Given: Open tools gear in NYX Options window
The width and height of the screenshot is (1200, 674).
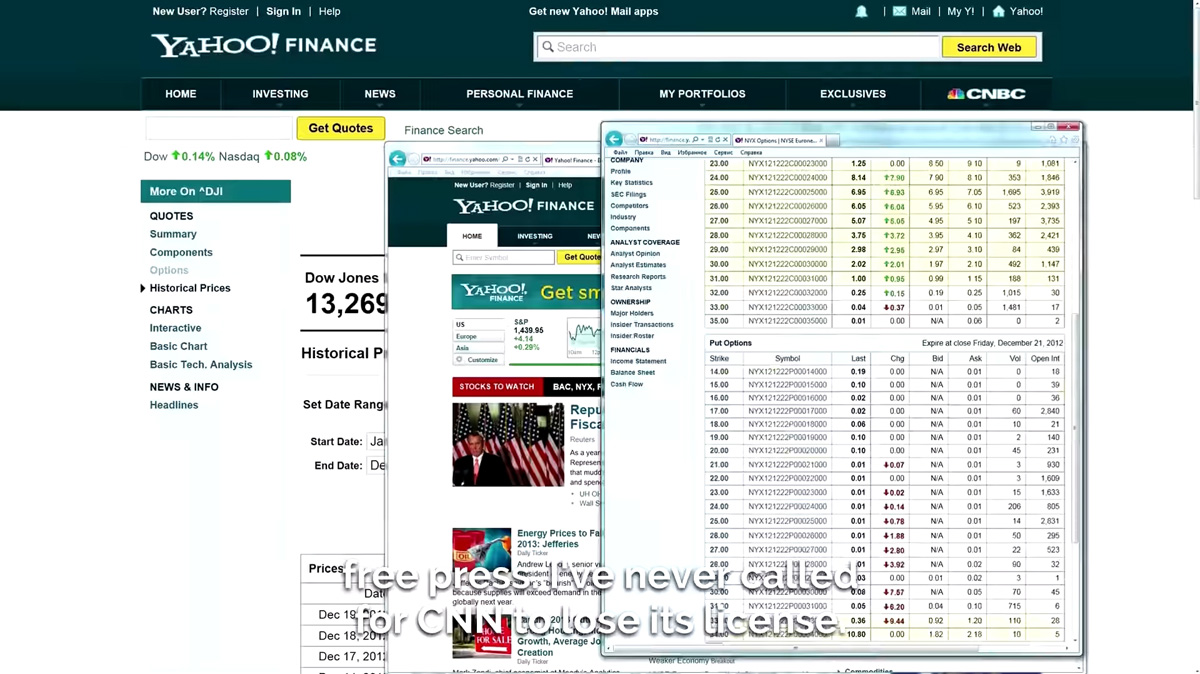Looking at the screenshot, I should pyautogui.click(x=1073, y=140).
